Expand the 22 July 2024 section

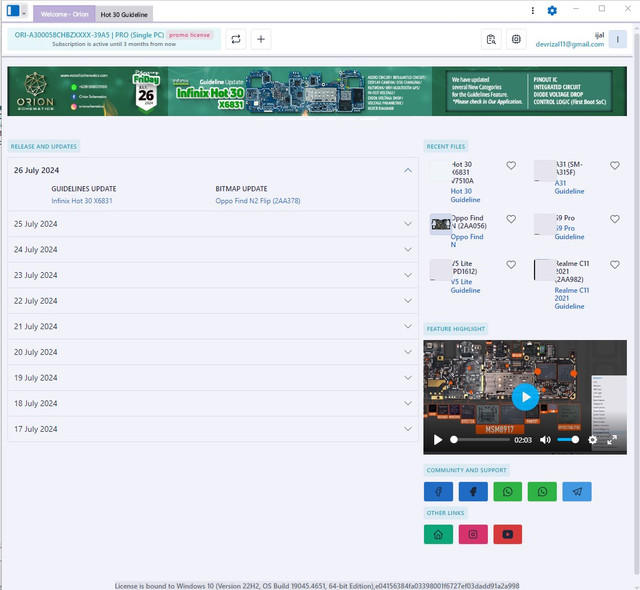[x=213, y=301]
